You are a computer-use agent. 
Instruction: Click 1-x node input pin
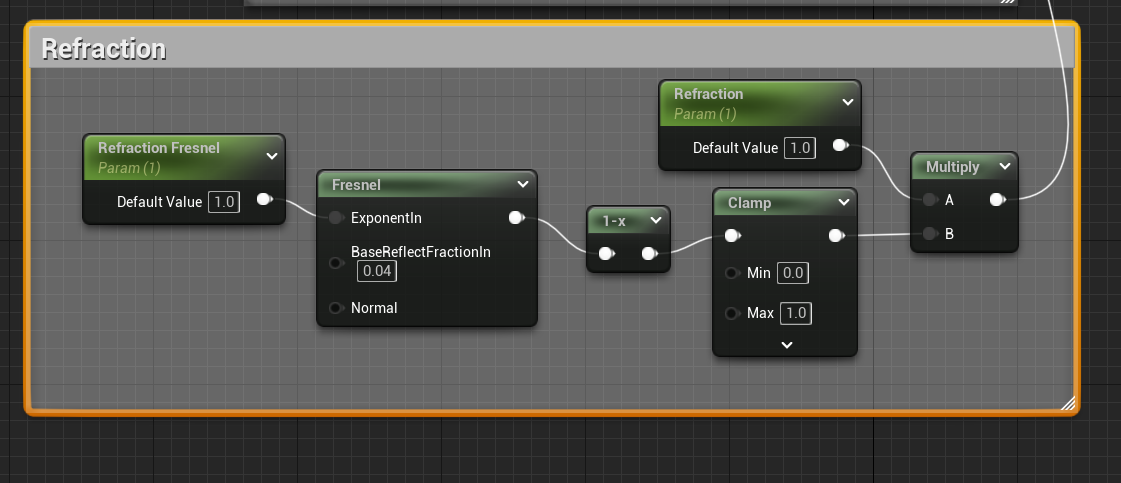(x=606, y=254)
